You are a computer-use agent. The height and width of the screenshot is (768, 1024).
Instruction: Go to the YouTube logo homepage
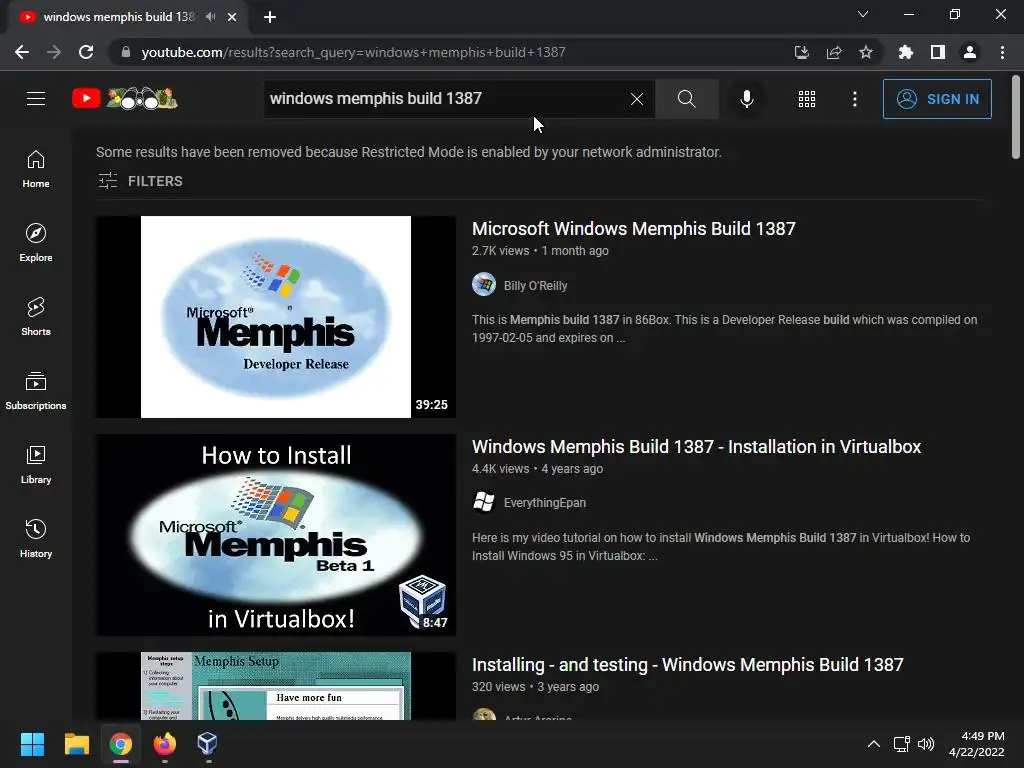coord(125,99)
